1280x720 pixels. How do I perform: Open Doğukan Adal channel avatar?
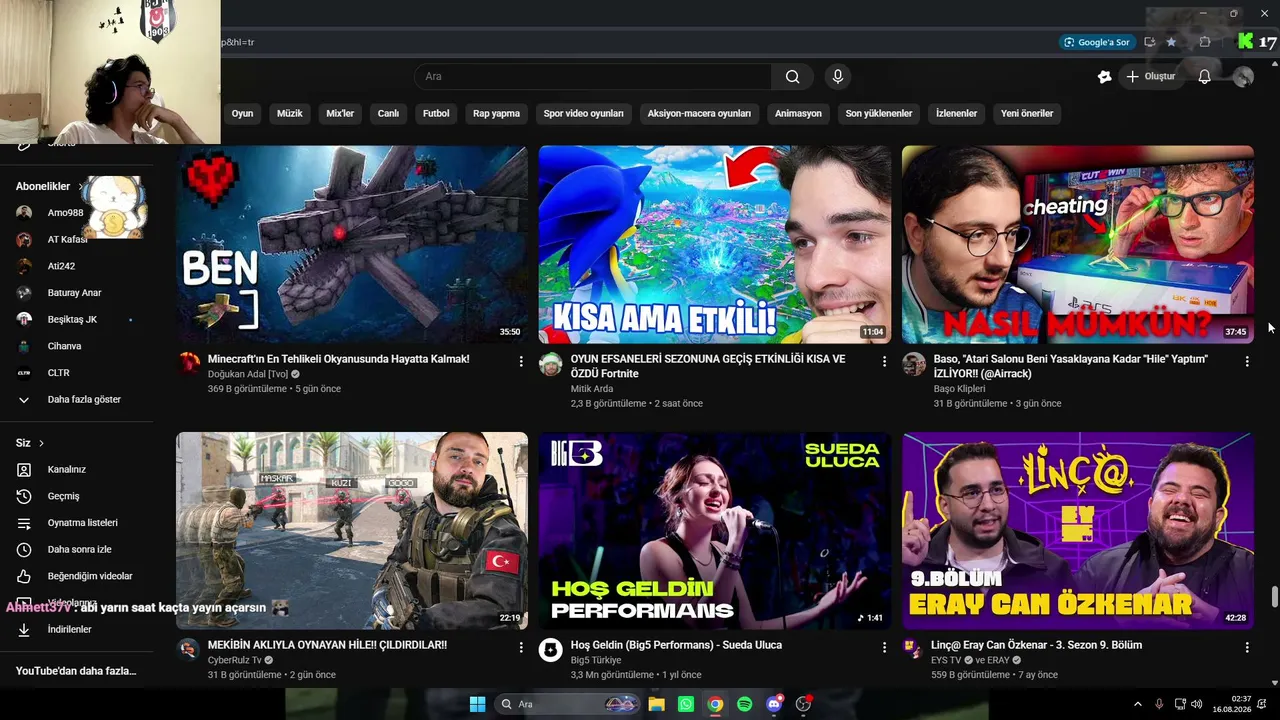[188, 363]
